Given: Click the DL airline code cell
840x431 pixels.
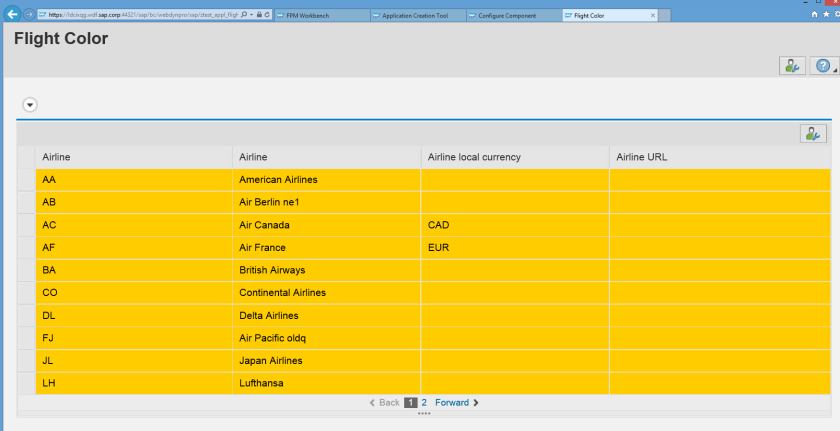Looking at the screenshot, I should pyautogui.click(x=134, y=316).
